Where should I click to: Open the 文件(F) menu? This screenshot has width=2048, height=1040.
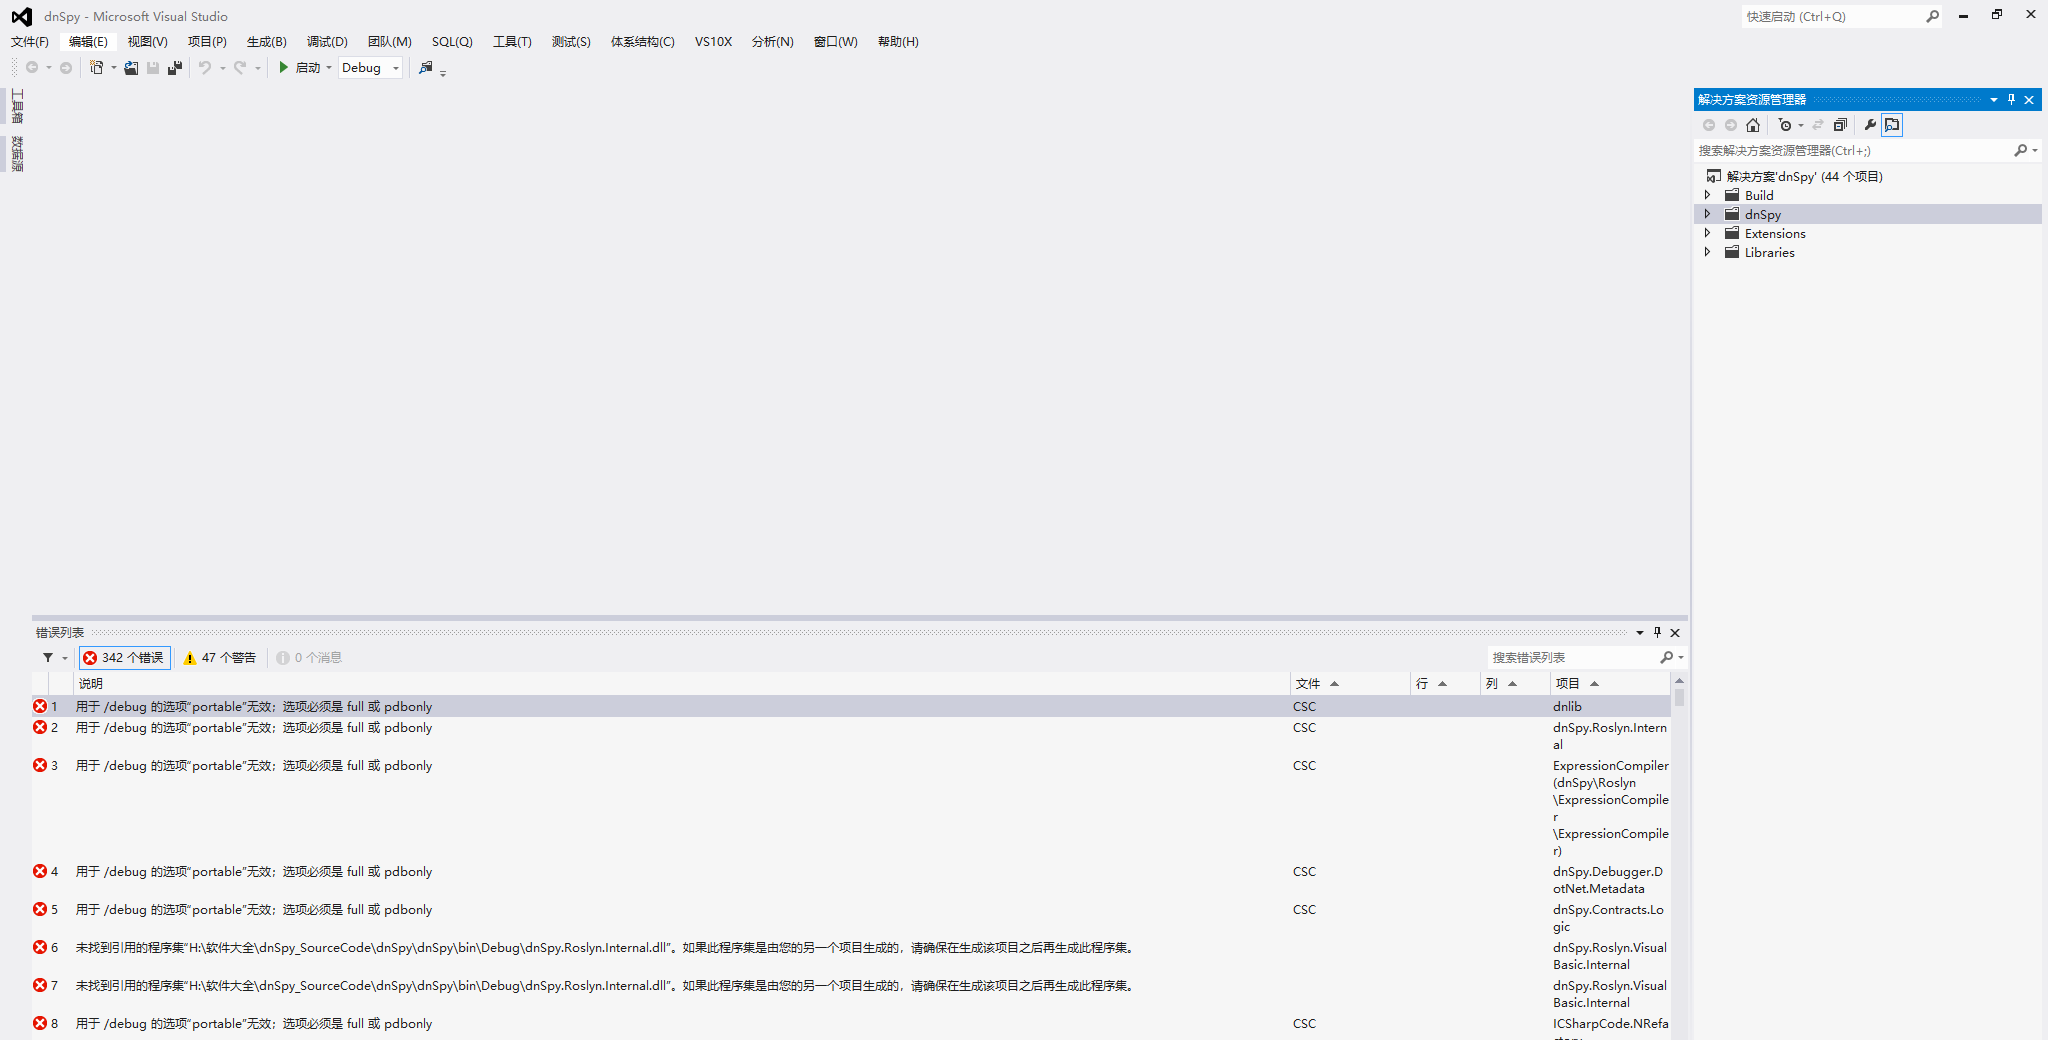click(x=30, y=41)
